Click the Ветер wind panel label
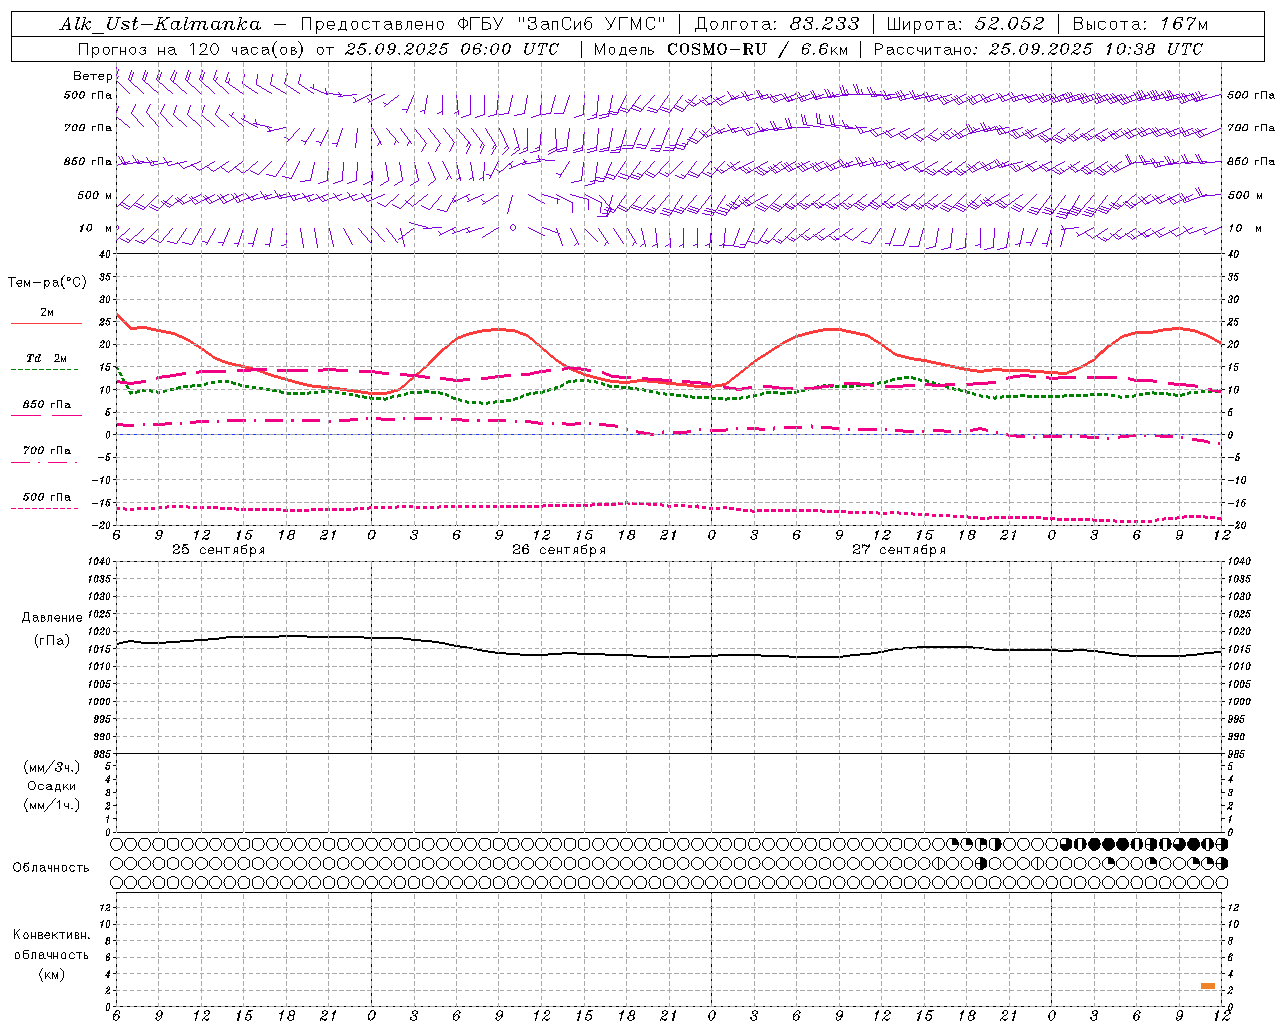Image resolution: width=1280 pixels, height=1024 pixels. 92,76
